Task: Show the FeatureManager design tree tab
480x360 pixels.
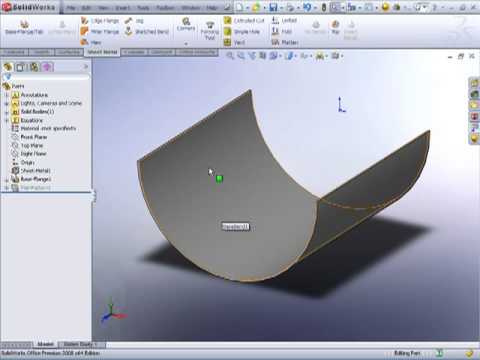Action: pos(8,67)
